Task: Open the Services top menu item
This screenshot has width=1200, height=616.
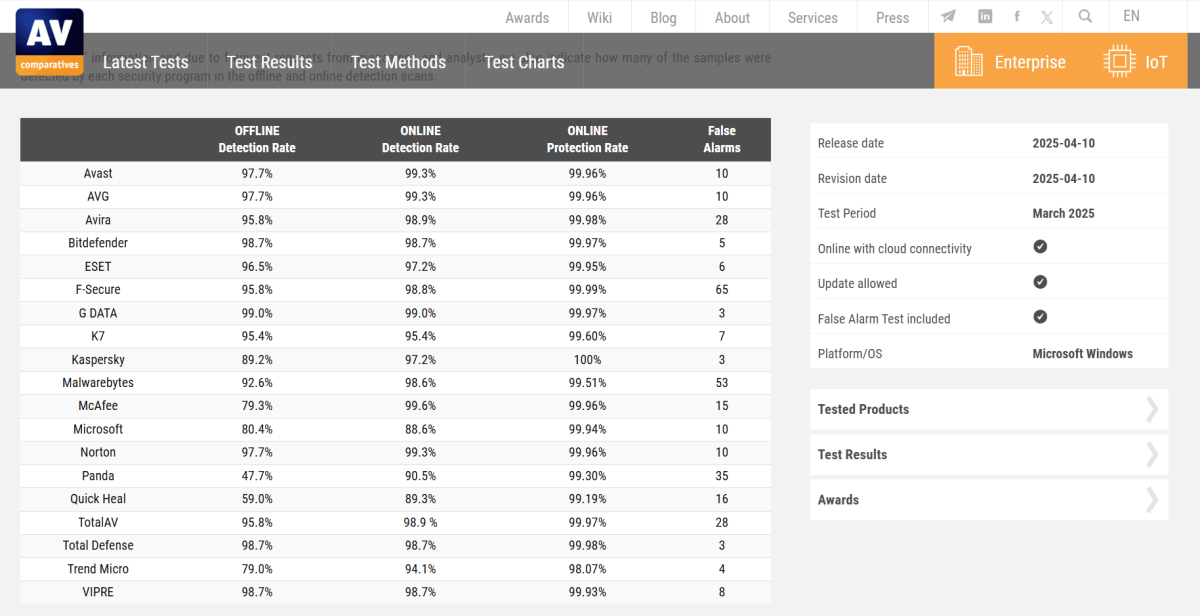Action: pyautogui.click(x=813, y=18)
